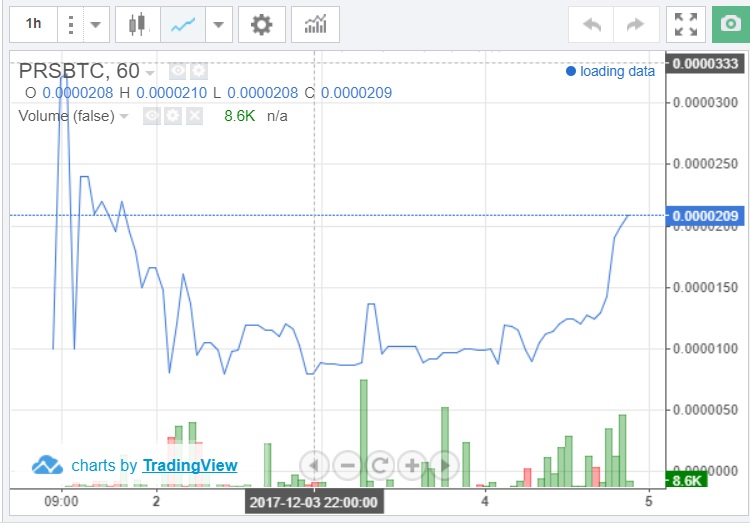This screenshot has width=750, height=529.
Task: Open the indicators chart icon
Action: pos(315,24)
